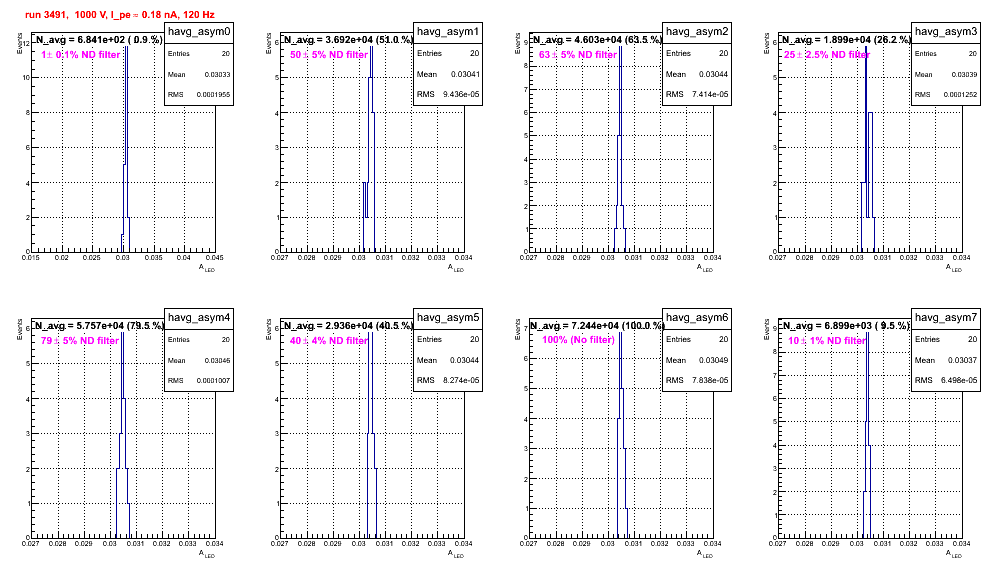
Task: Click the 50± 5% ND filter label
Action: 329,55
